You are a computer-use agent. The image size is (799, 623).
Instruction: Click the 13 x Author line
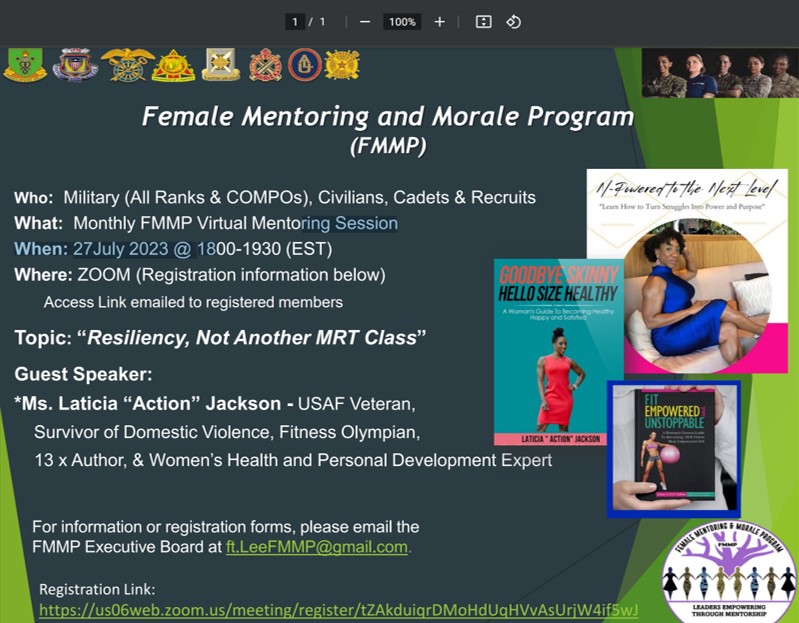293,460
